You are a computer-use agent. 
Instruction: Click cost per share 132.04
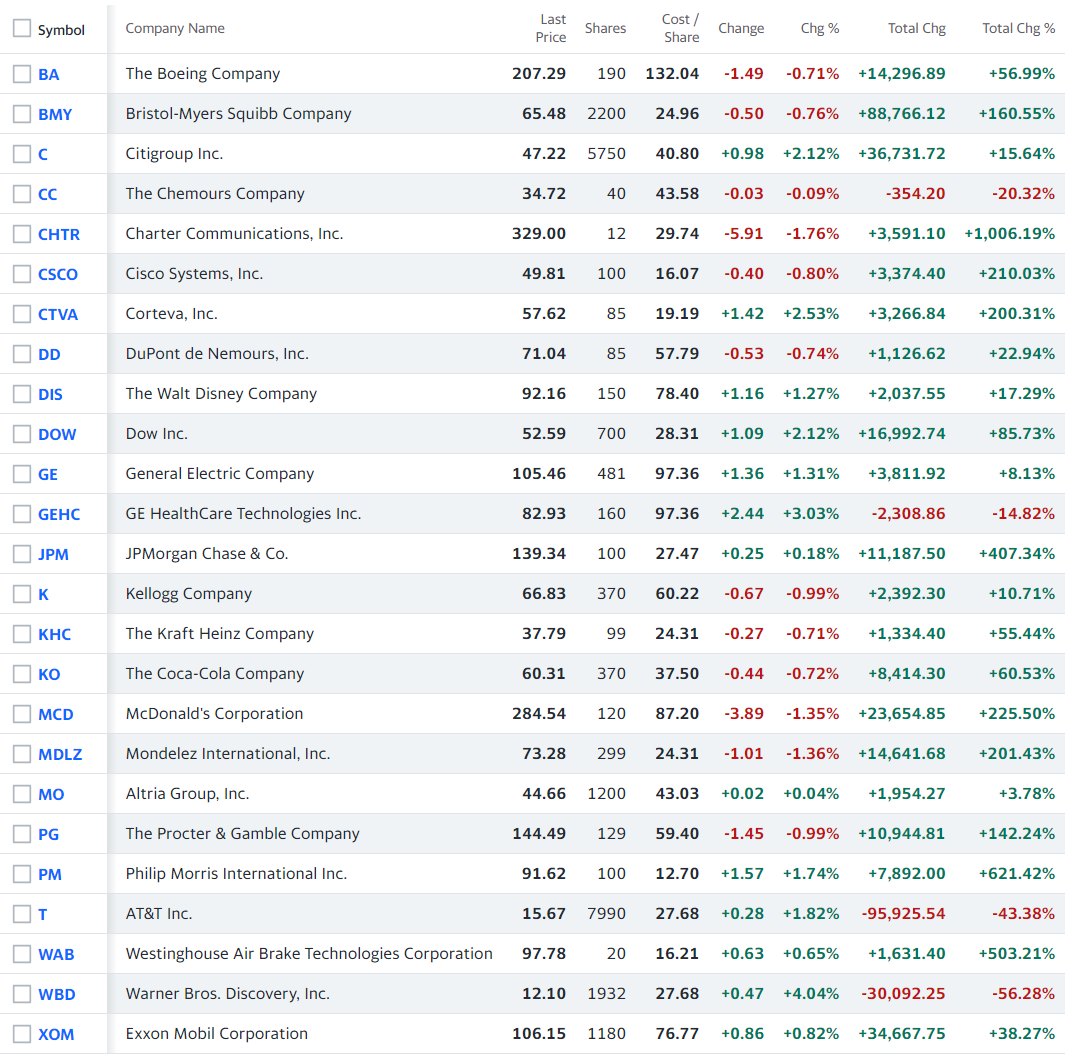click(x=672, y=74)
